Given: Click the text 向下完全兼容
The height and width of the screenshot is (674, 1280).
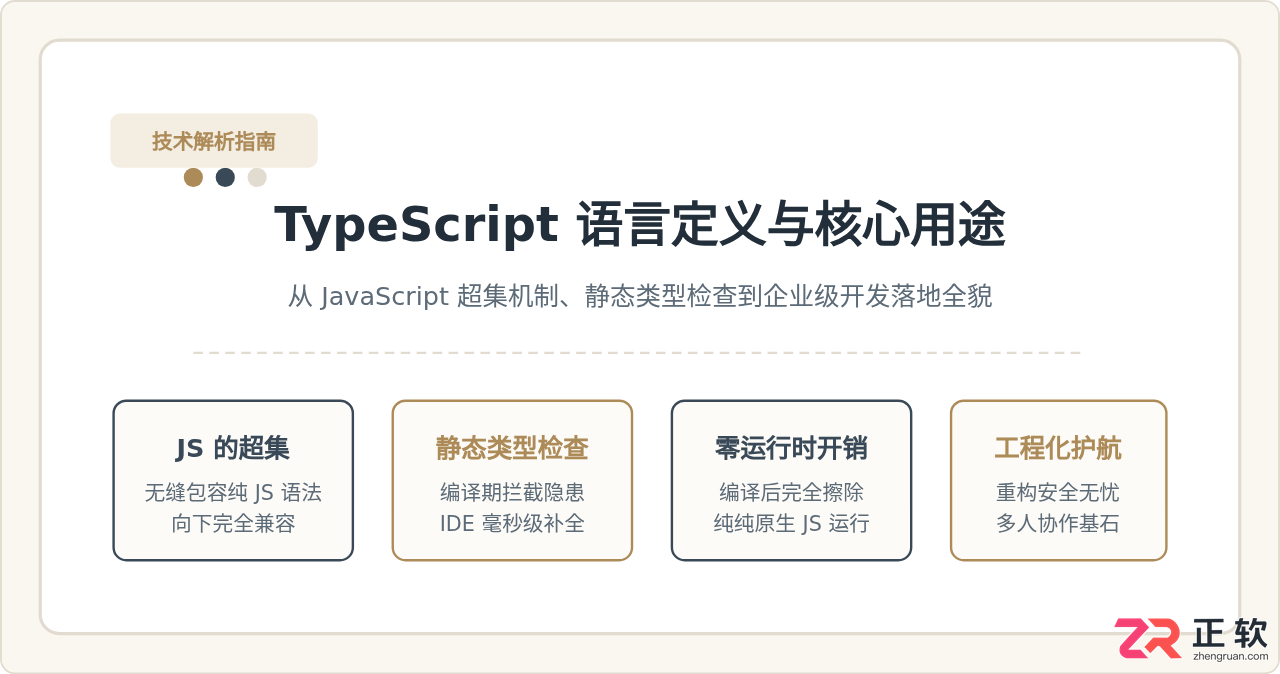Looking at the screenshot, I should pos(233,524).
